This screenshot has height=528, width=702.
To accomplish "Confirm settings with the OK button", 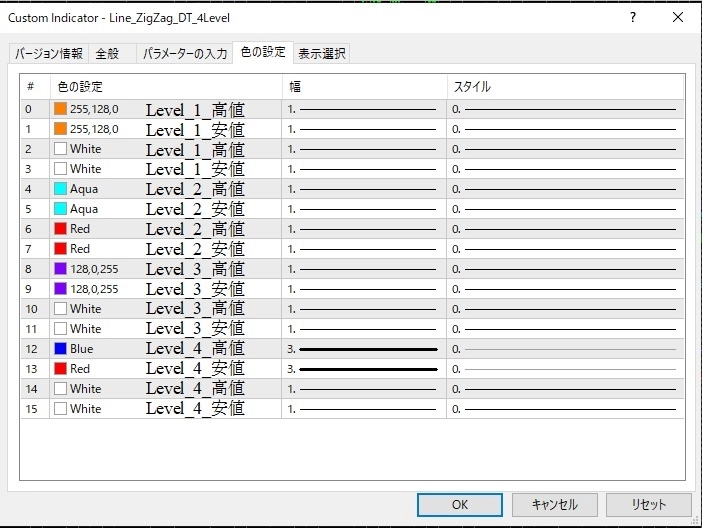I will tap(460, 505).
